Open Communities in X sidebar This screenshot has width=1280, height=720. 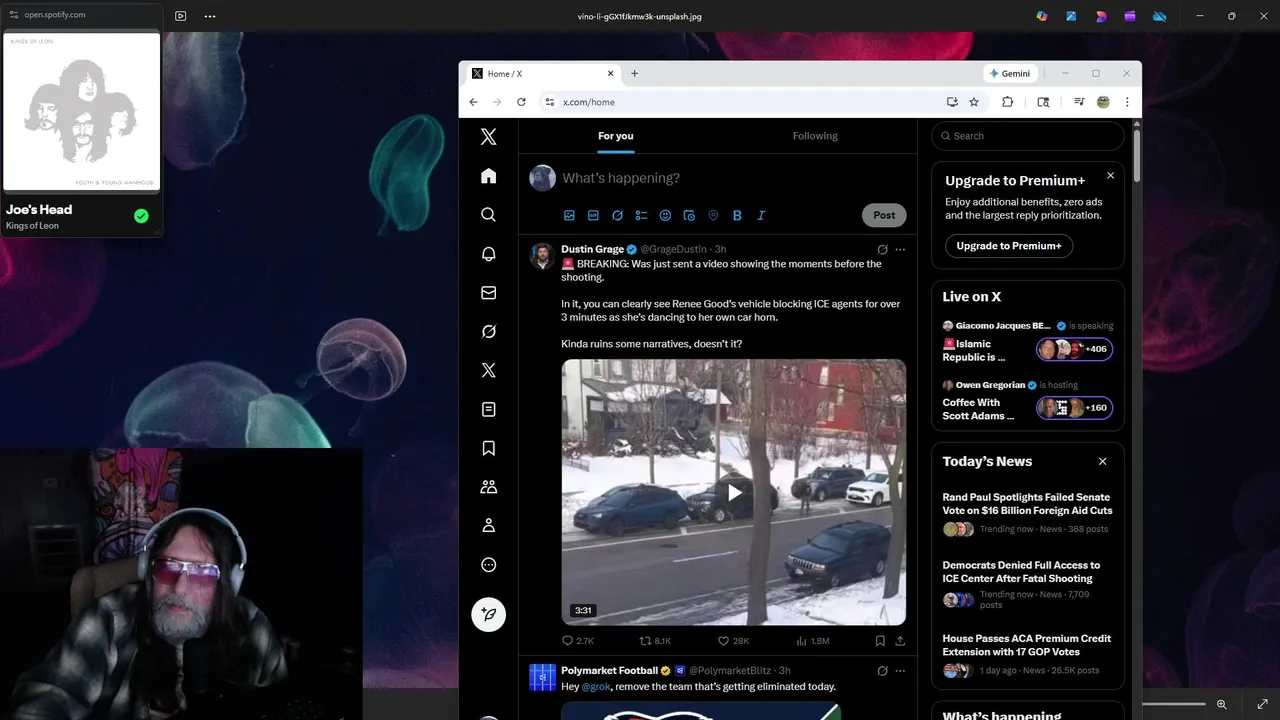[x=488, y=487]
